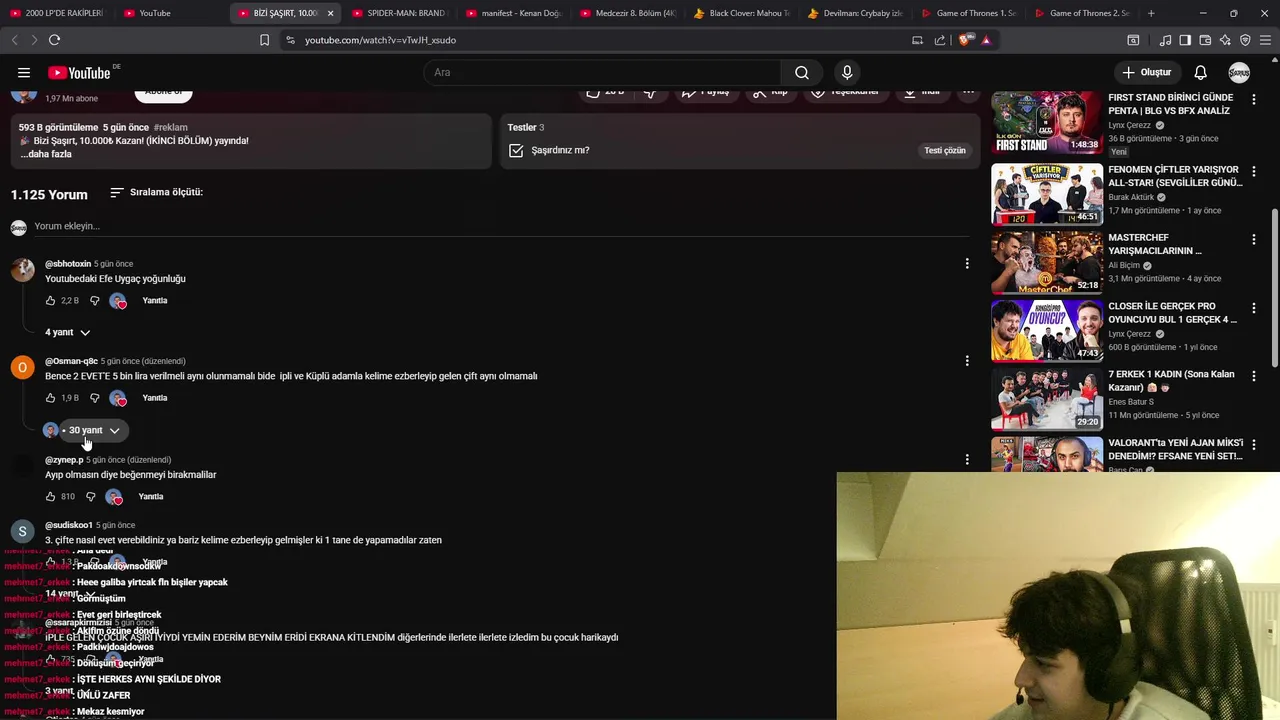Open Brave Rewards triangle icon
This screenshot has width=1280, height=720.
tap(986, 40)
